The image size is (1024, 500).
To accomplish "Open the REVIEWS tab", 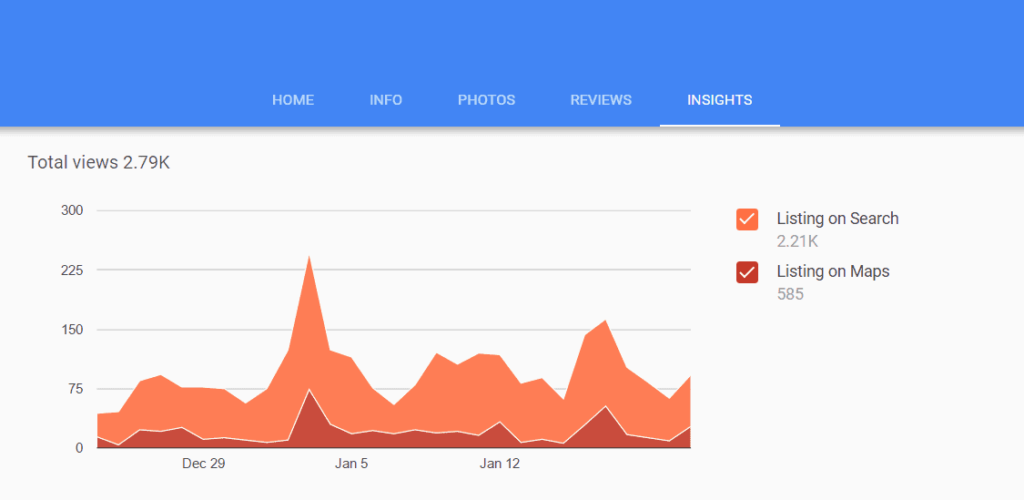I will (601, 101).
